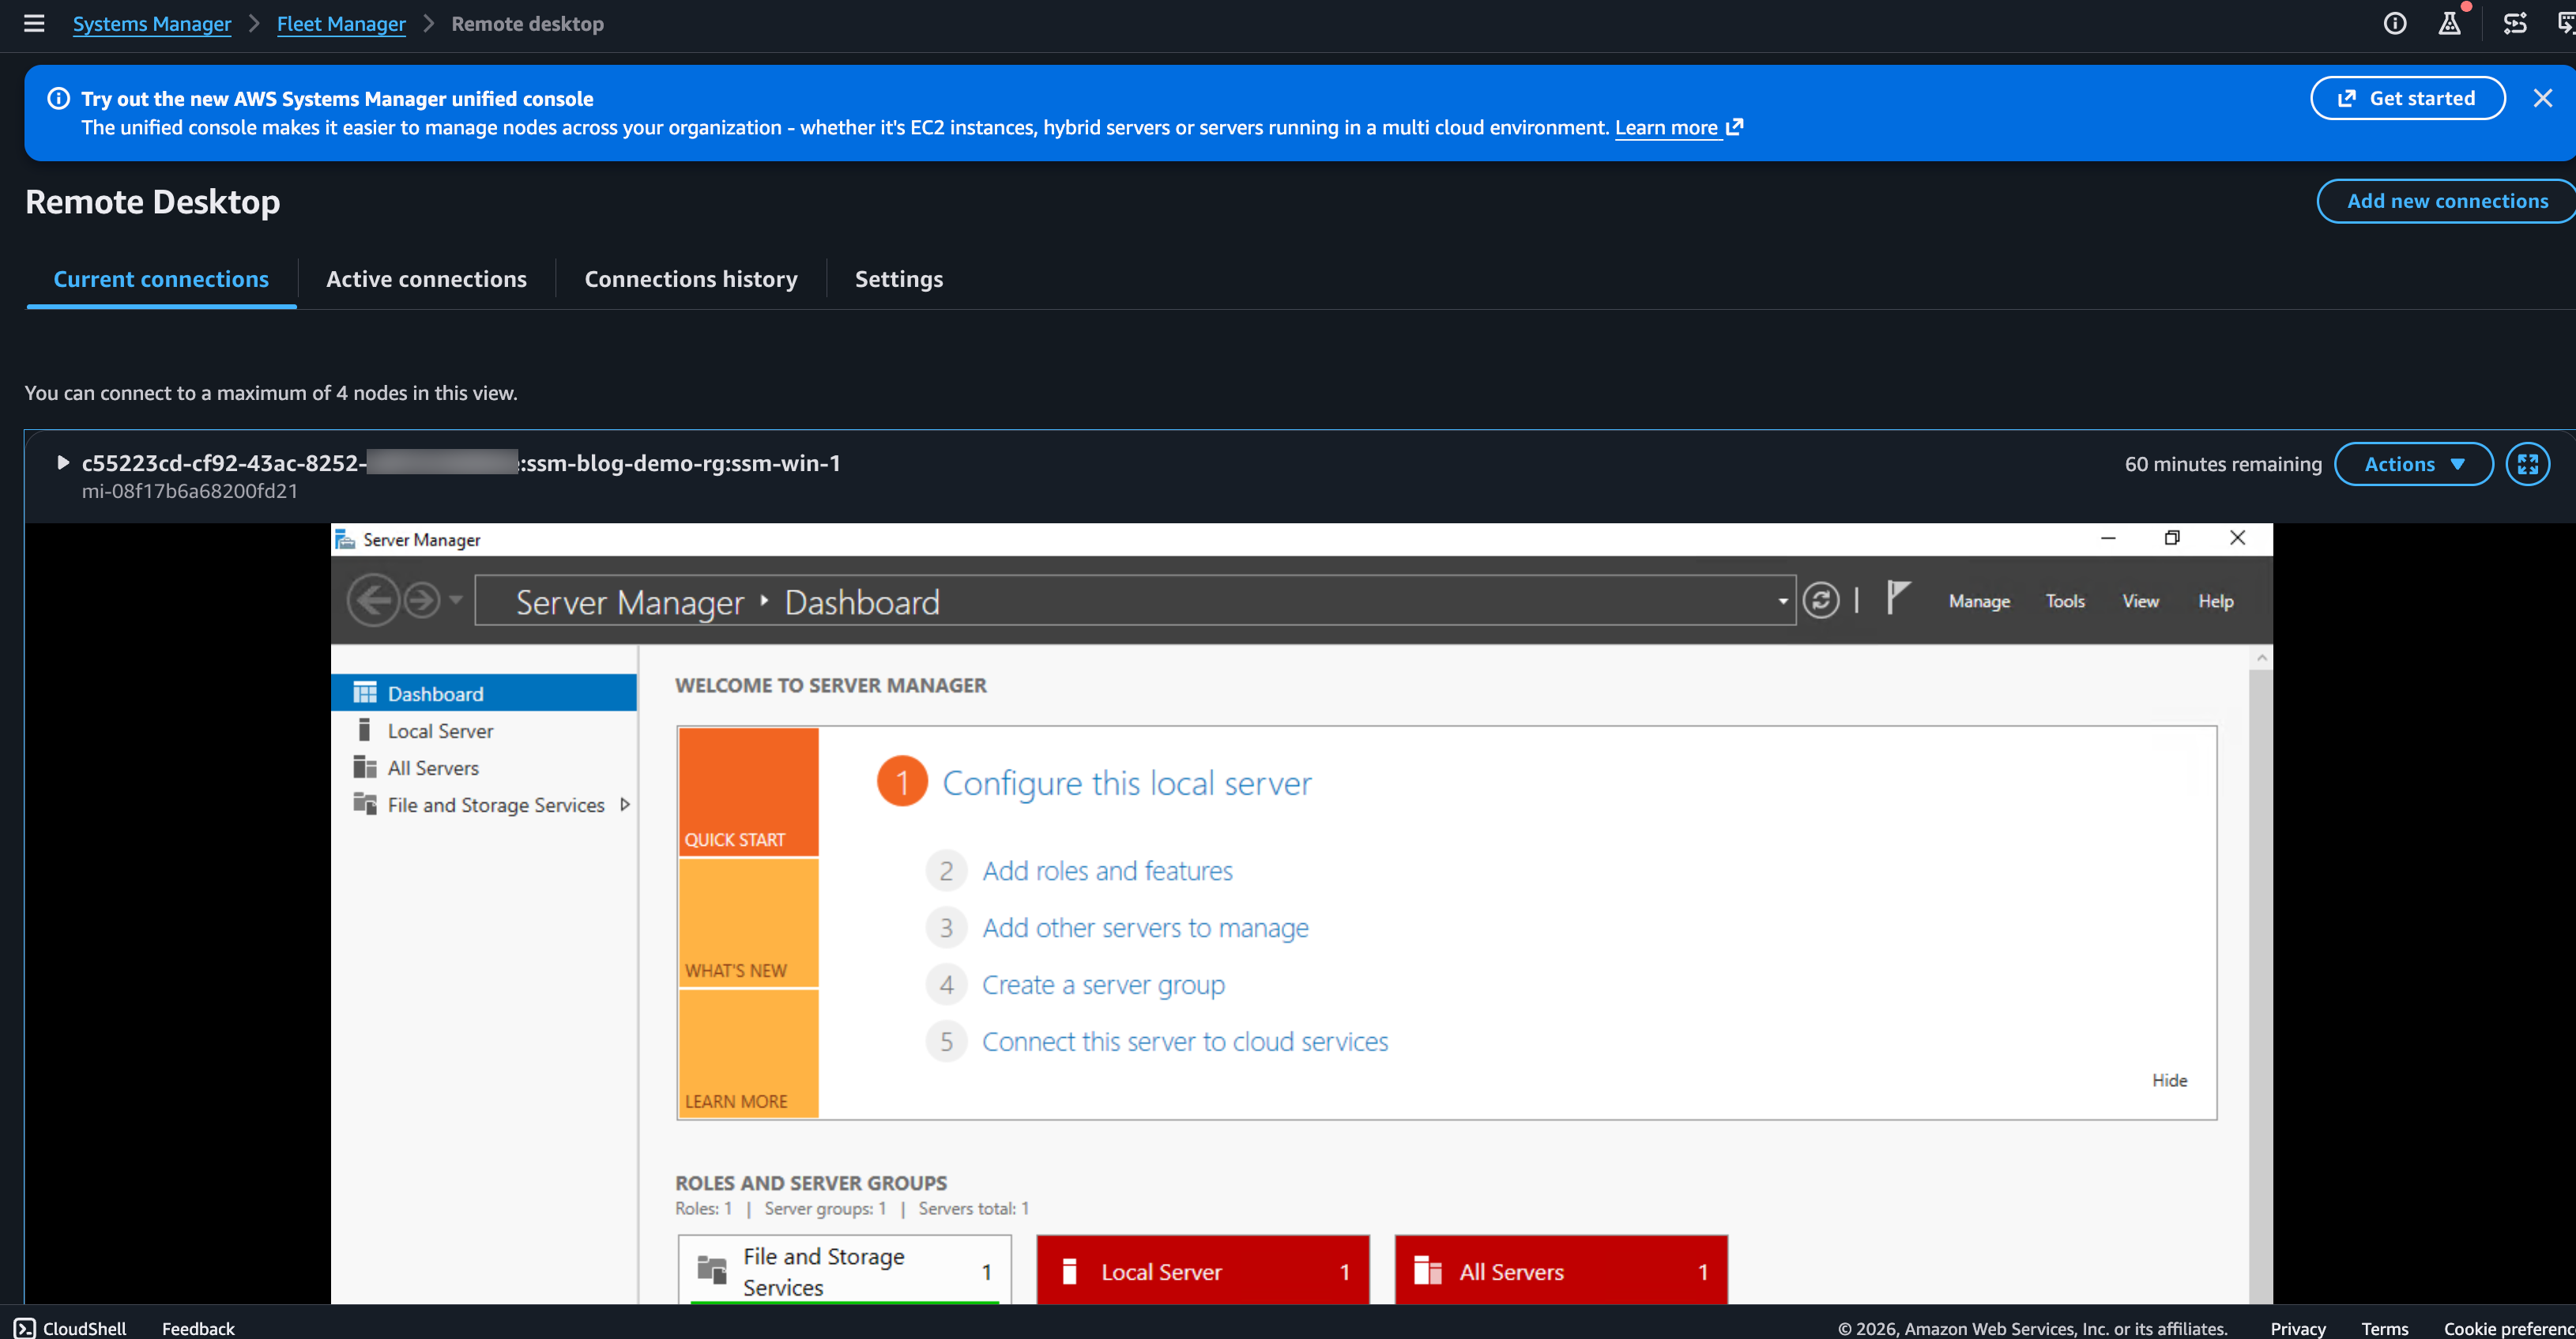
Task: Click the Feedback footer link
Action: [198, 1327]
